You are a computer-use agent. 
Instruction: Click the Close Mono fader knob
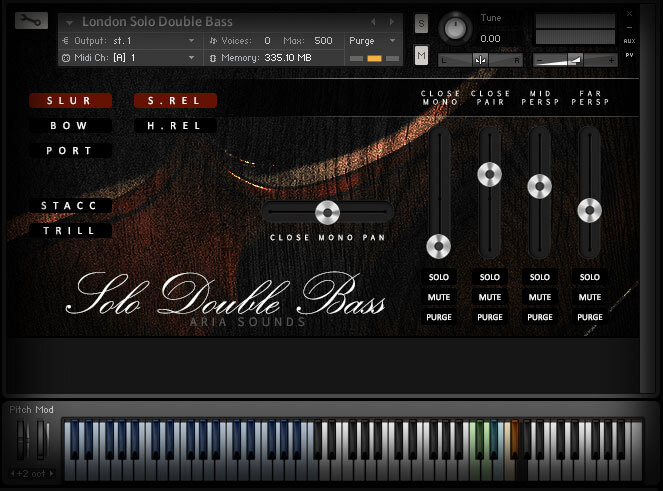(438, 246)
